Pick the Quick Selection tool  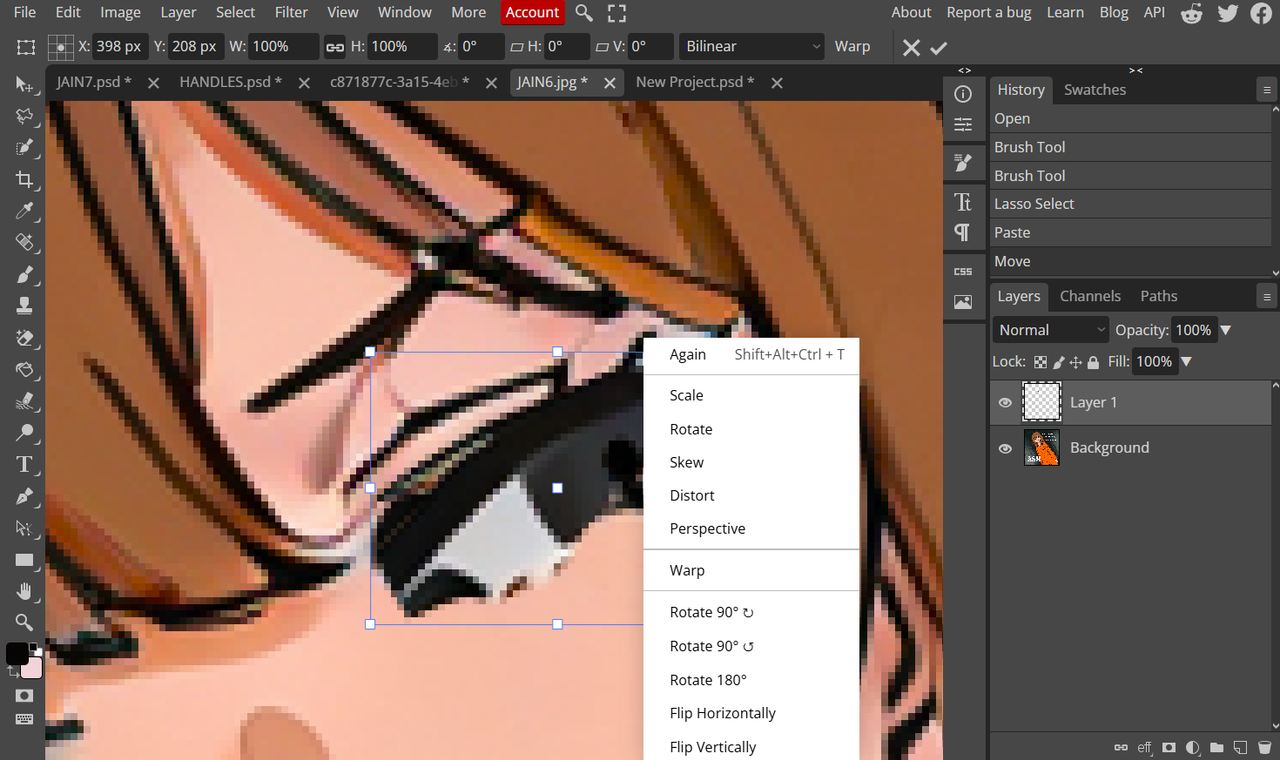pos(24,148)
